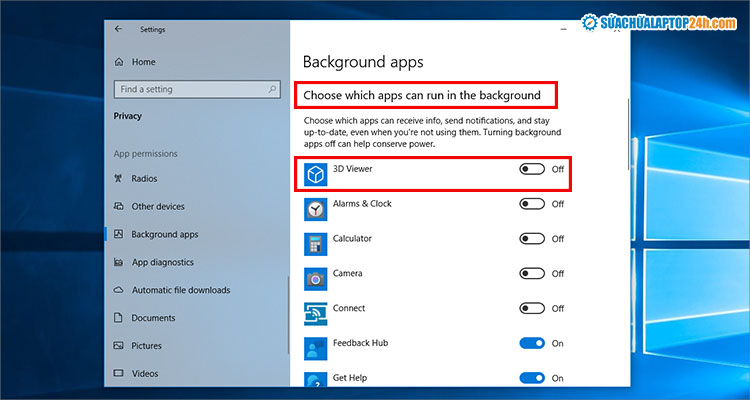This screenshot has width=750, height=400.
Task: Click the Connect app name
Action: click(349, 308)
